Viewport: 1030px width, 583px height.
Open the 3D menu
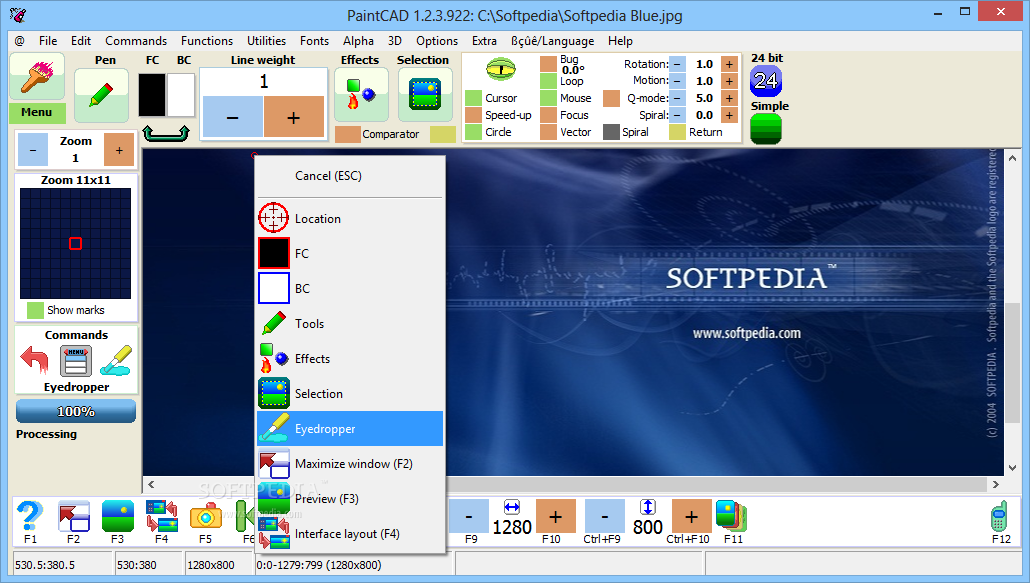pos(395,41)
